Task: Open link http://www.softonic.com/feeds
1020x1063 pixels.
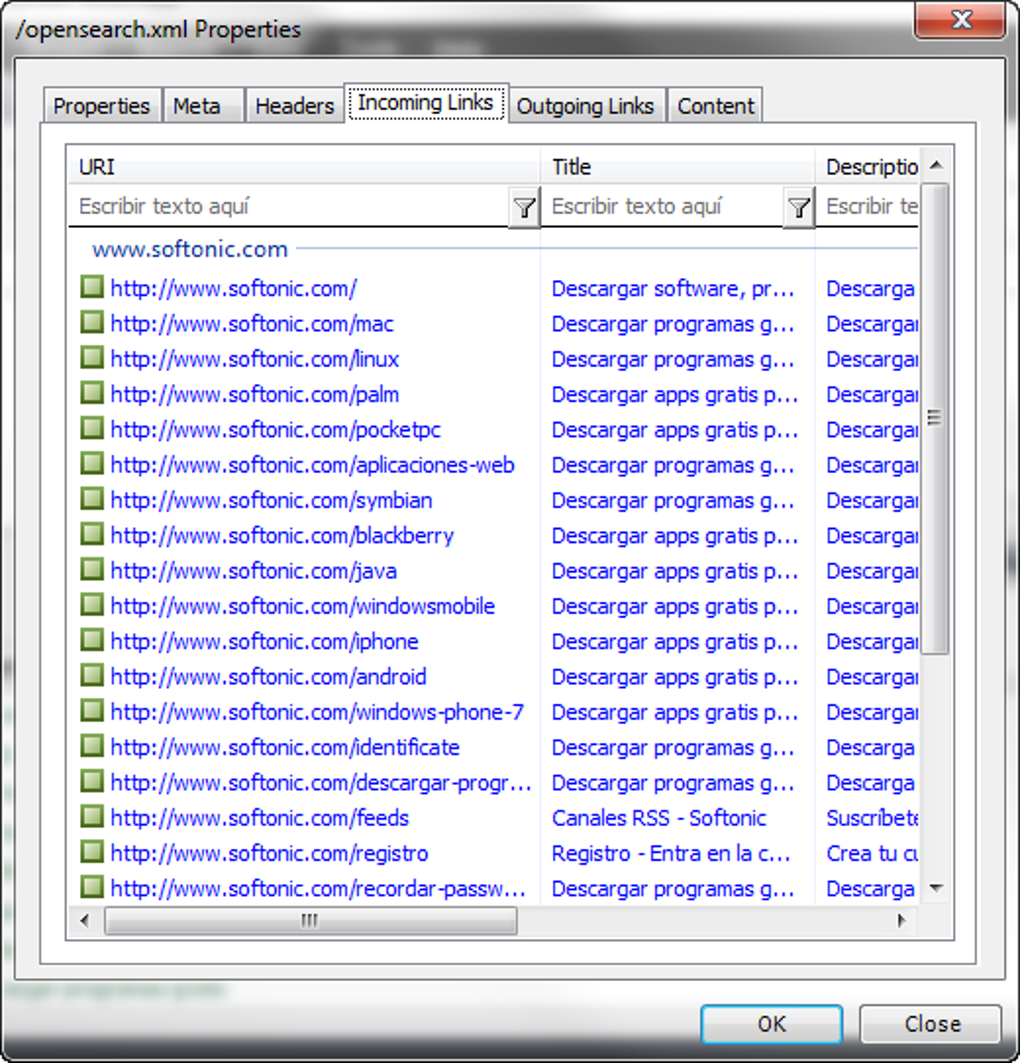Action: [260, 818]
